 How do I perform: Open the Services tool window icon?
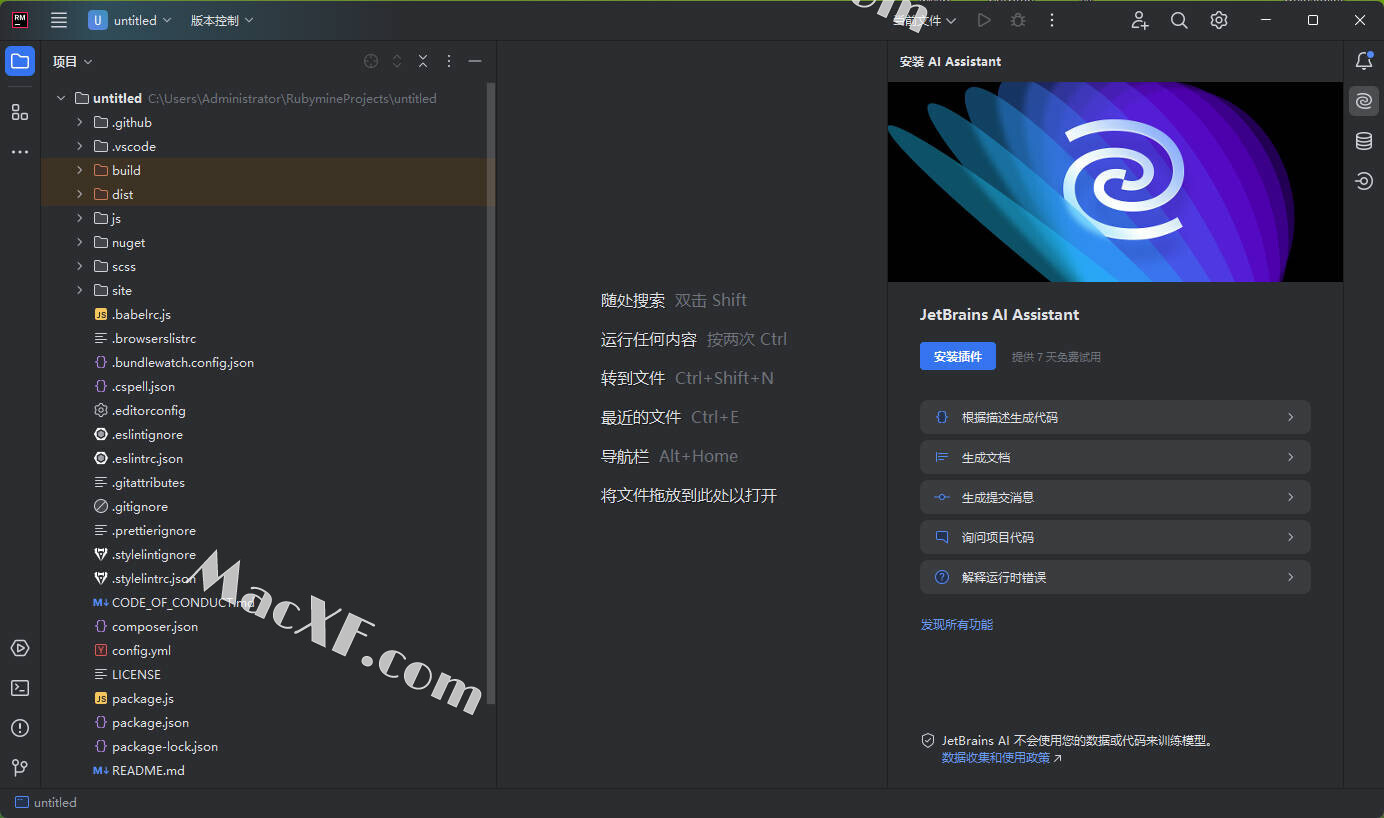pyautogui.click(x=20, y=648)
